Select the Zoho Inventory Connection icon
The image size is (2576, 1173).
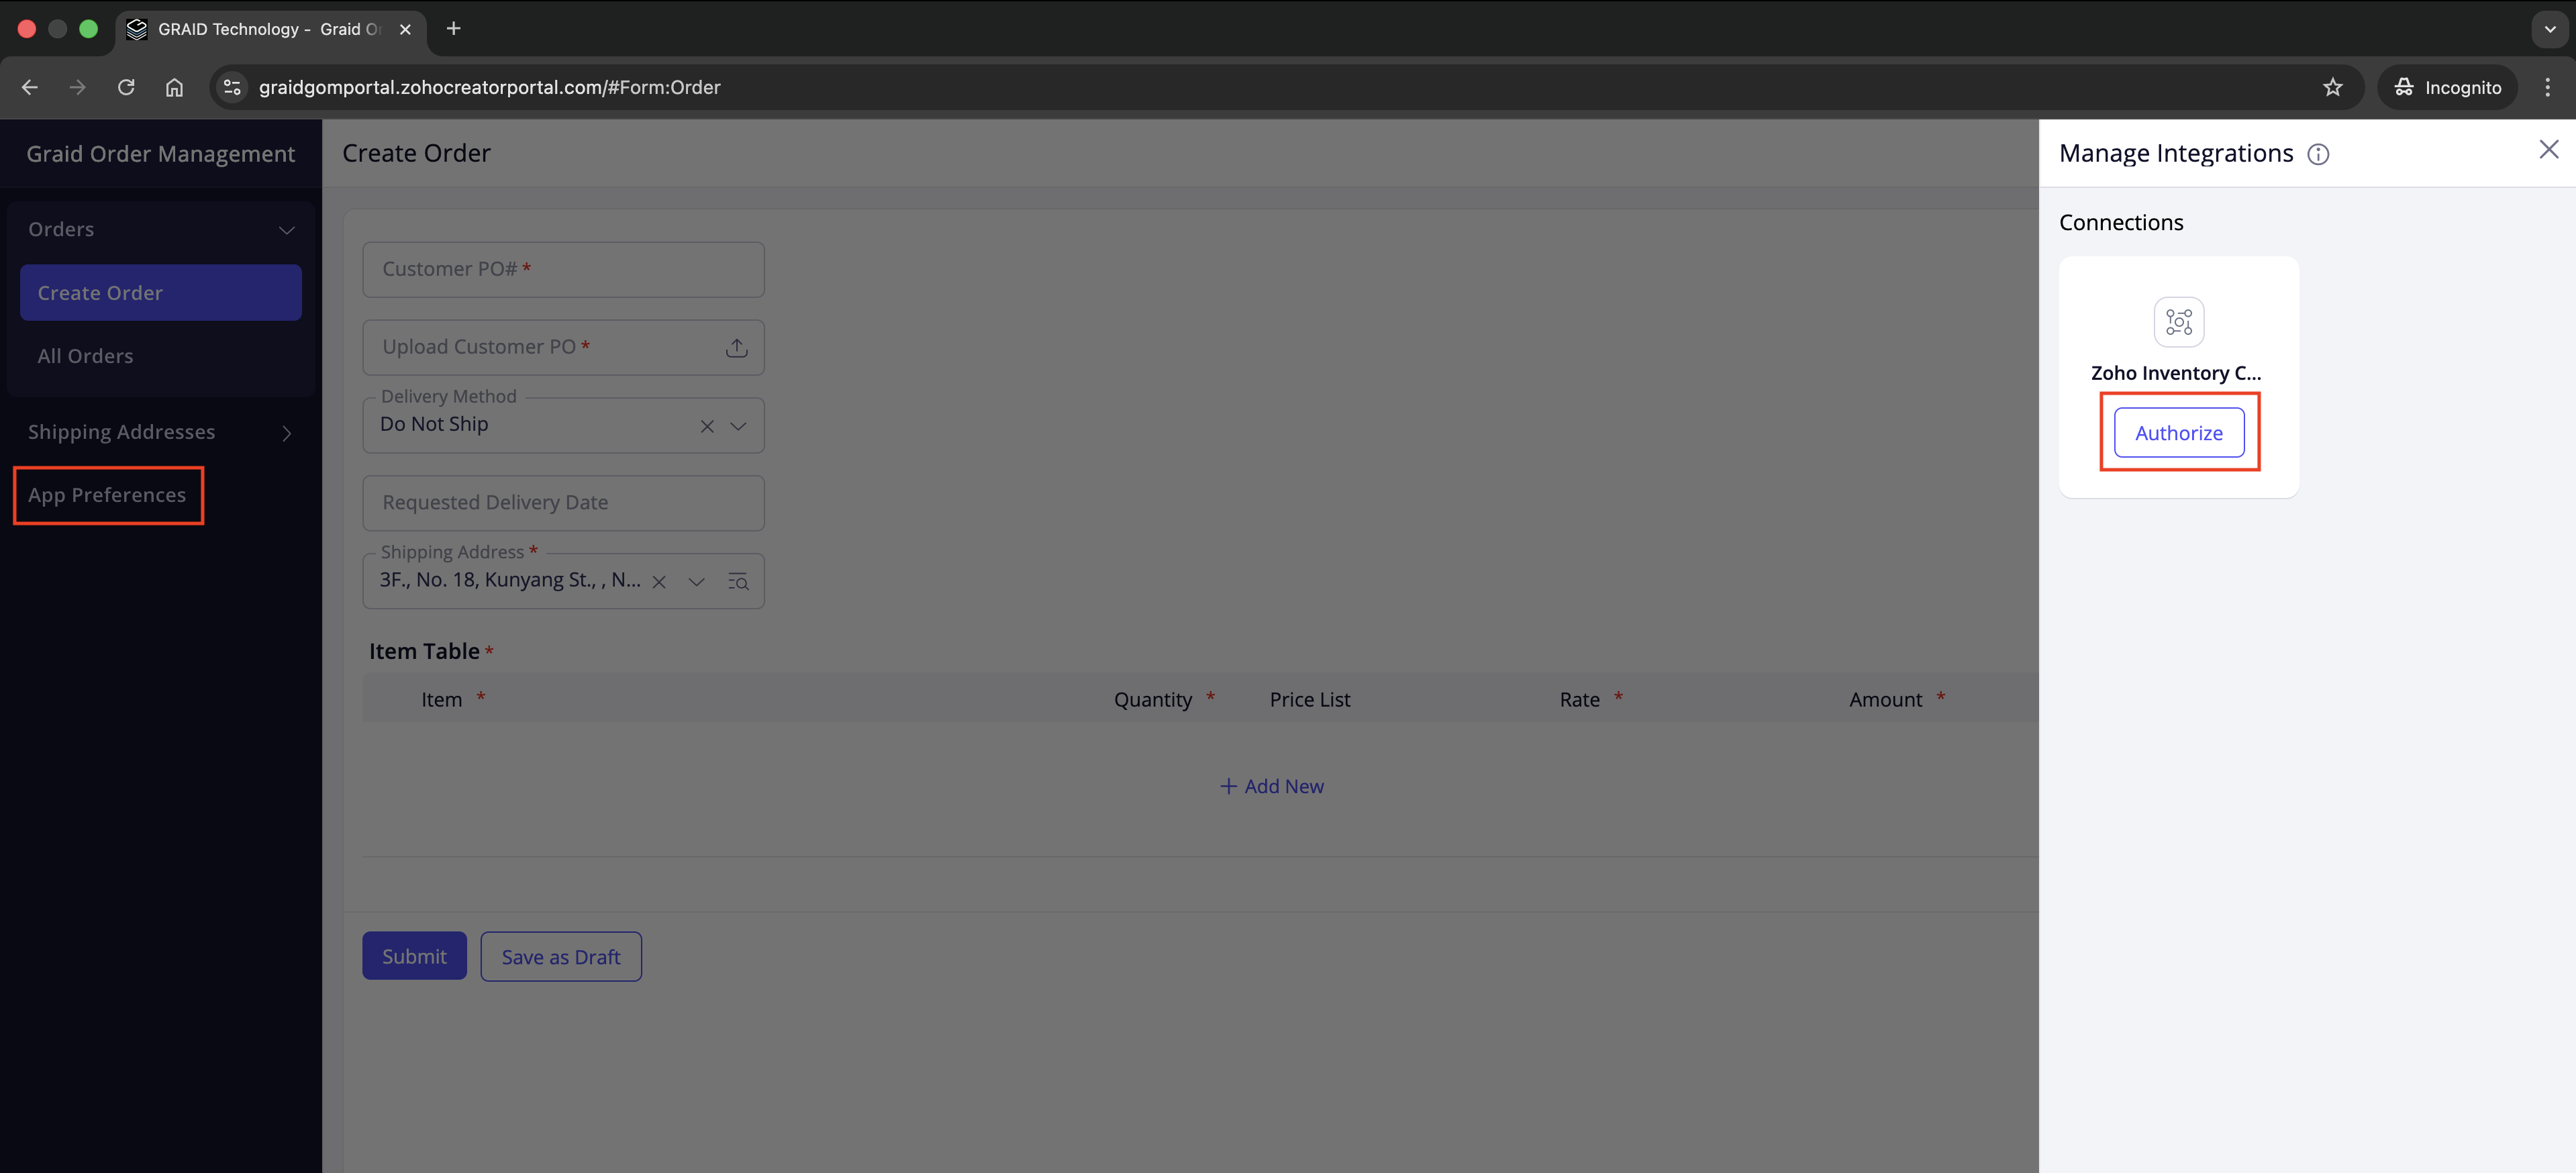(x=2178, y=322)
